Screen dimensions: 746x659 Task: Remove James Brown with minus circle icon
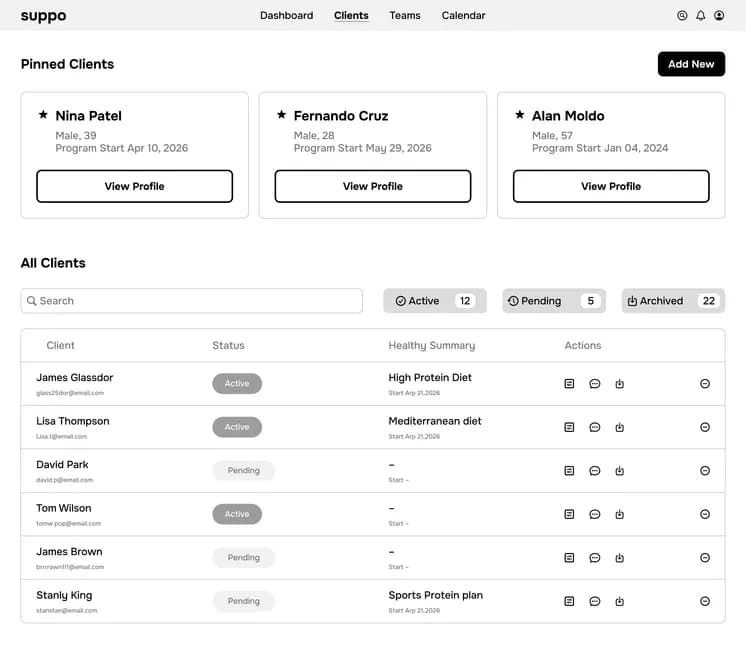pyautogui.click(x=705, y=558)
